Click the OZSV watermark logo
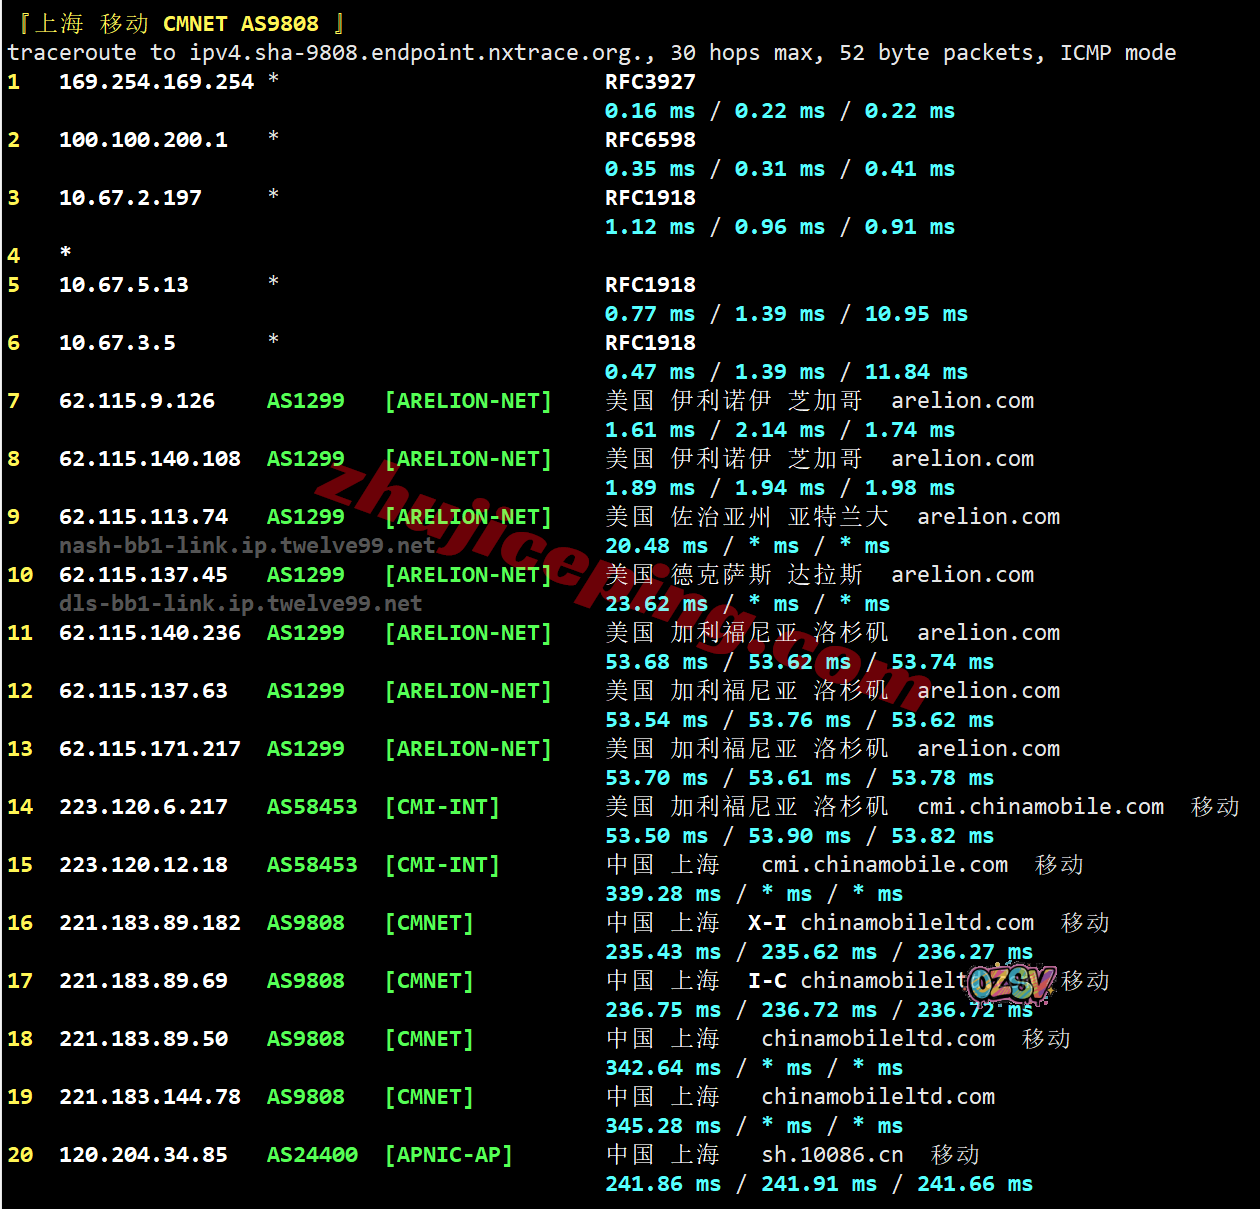The image size is (1260, 1209). [x=1012, y=984]
